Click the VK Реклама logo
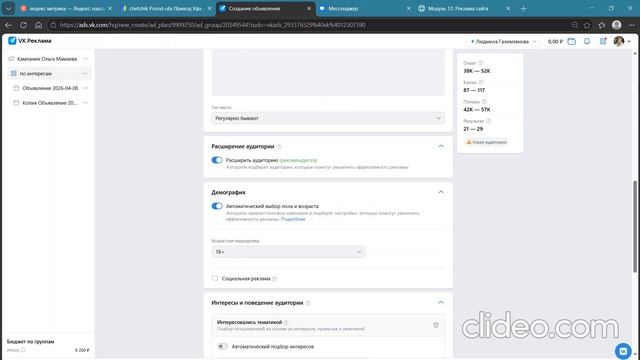 point(30,41)
